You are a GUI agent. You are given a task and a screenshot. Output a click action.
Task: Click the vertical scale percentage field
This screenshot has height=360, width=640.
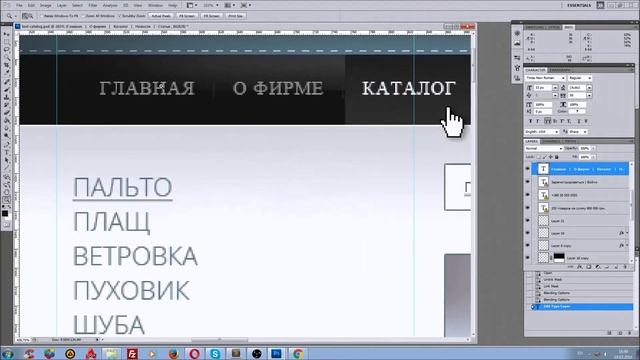tap(543, 105)
